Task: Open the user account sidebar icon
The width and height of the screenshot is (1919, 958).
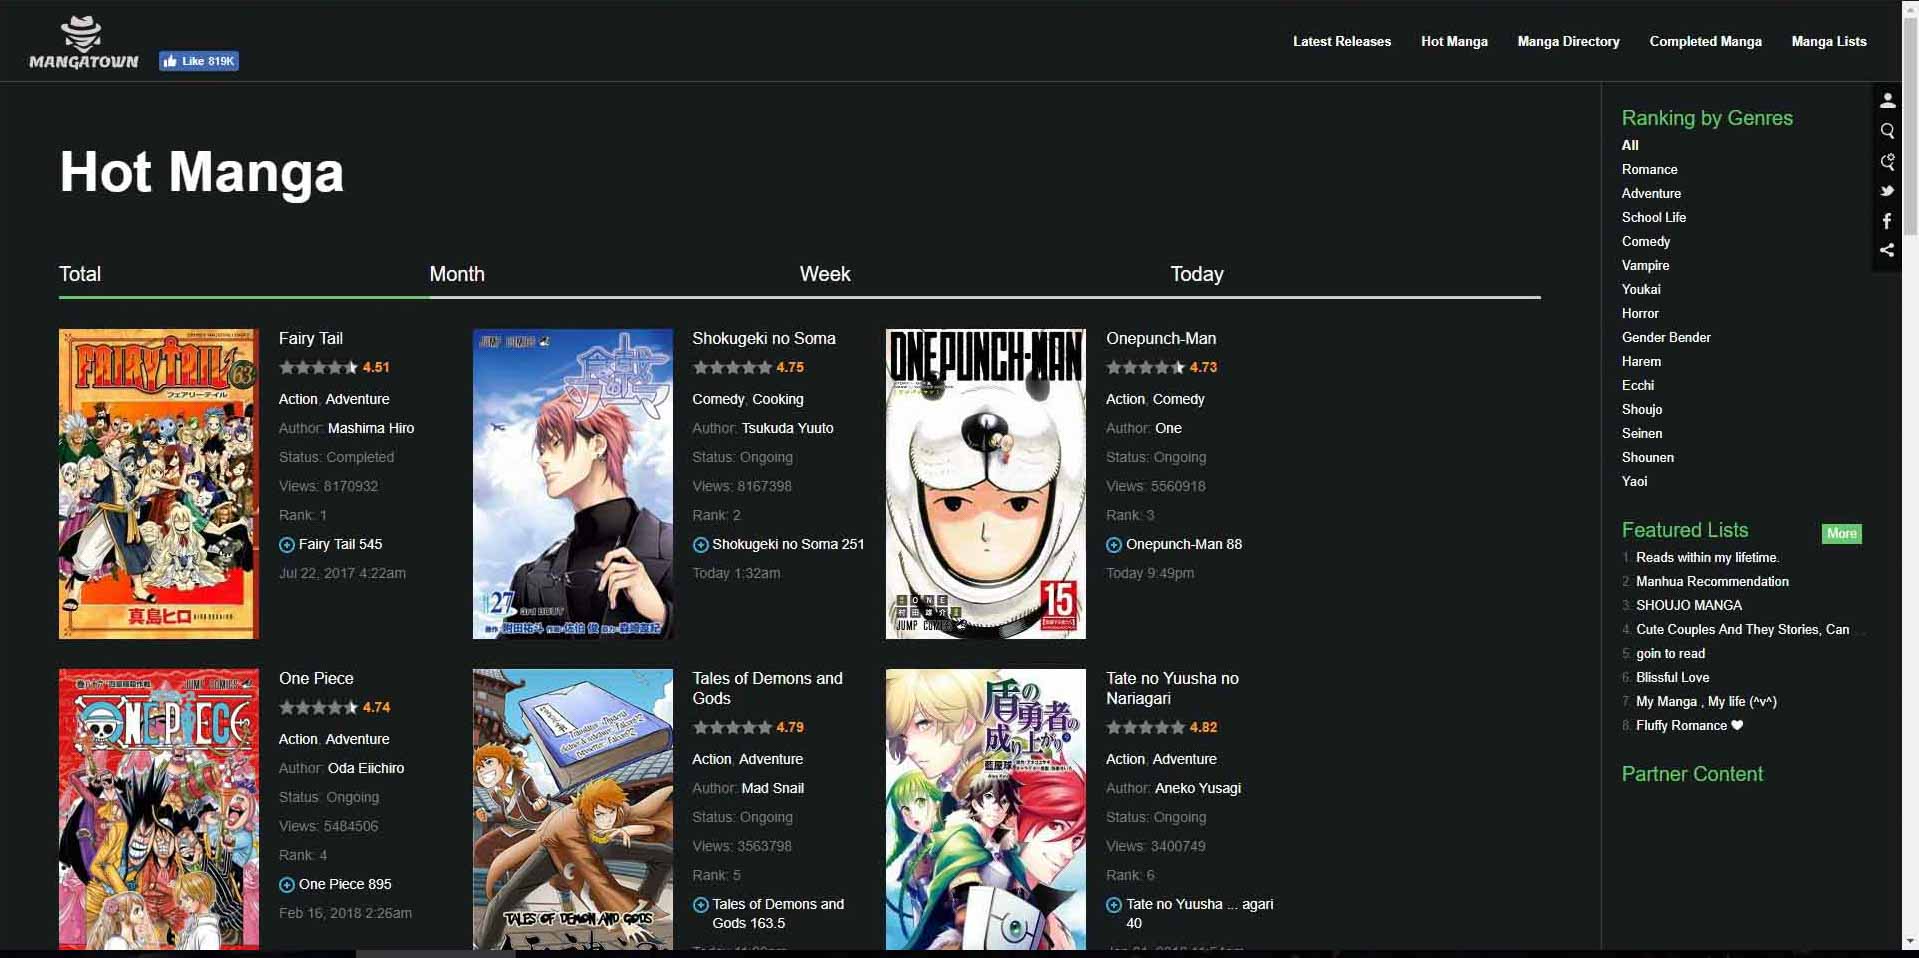Action: (1887, 100)
